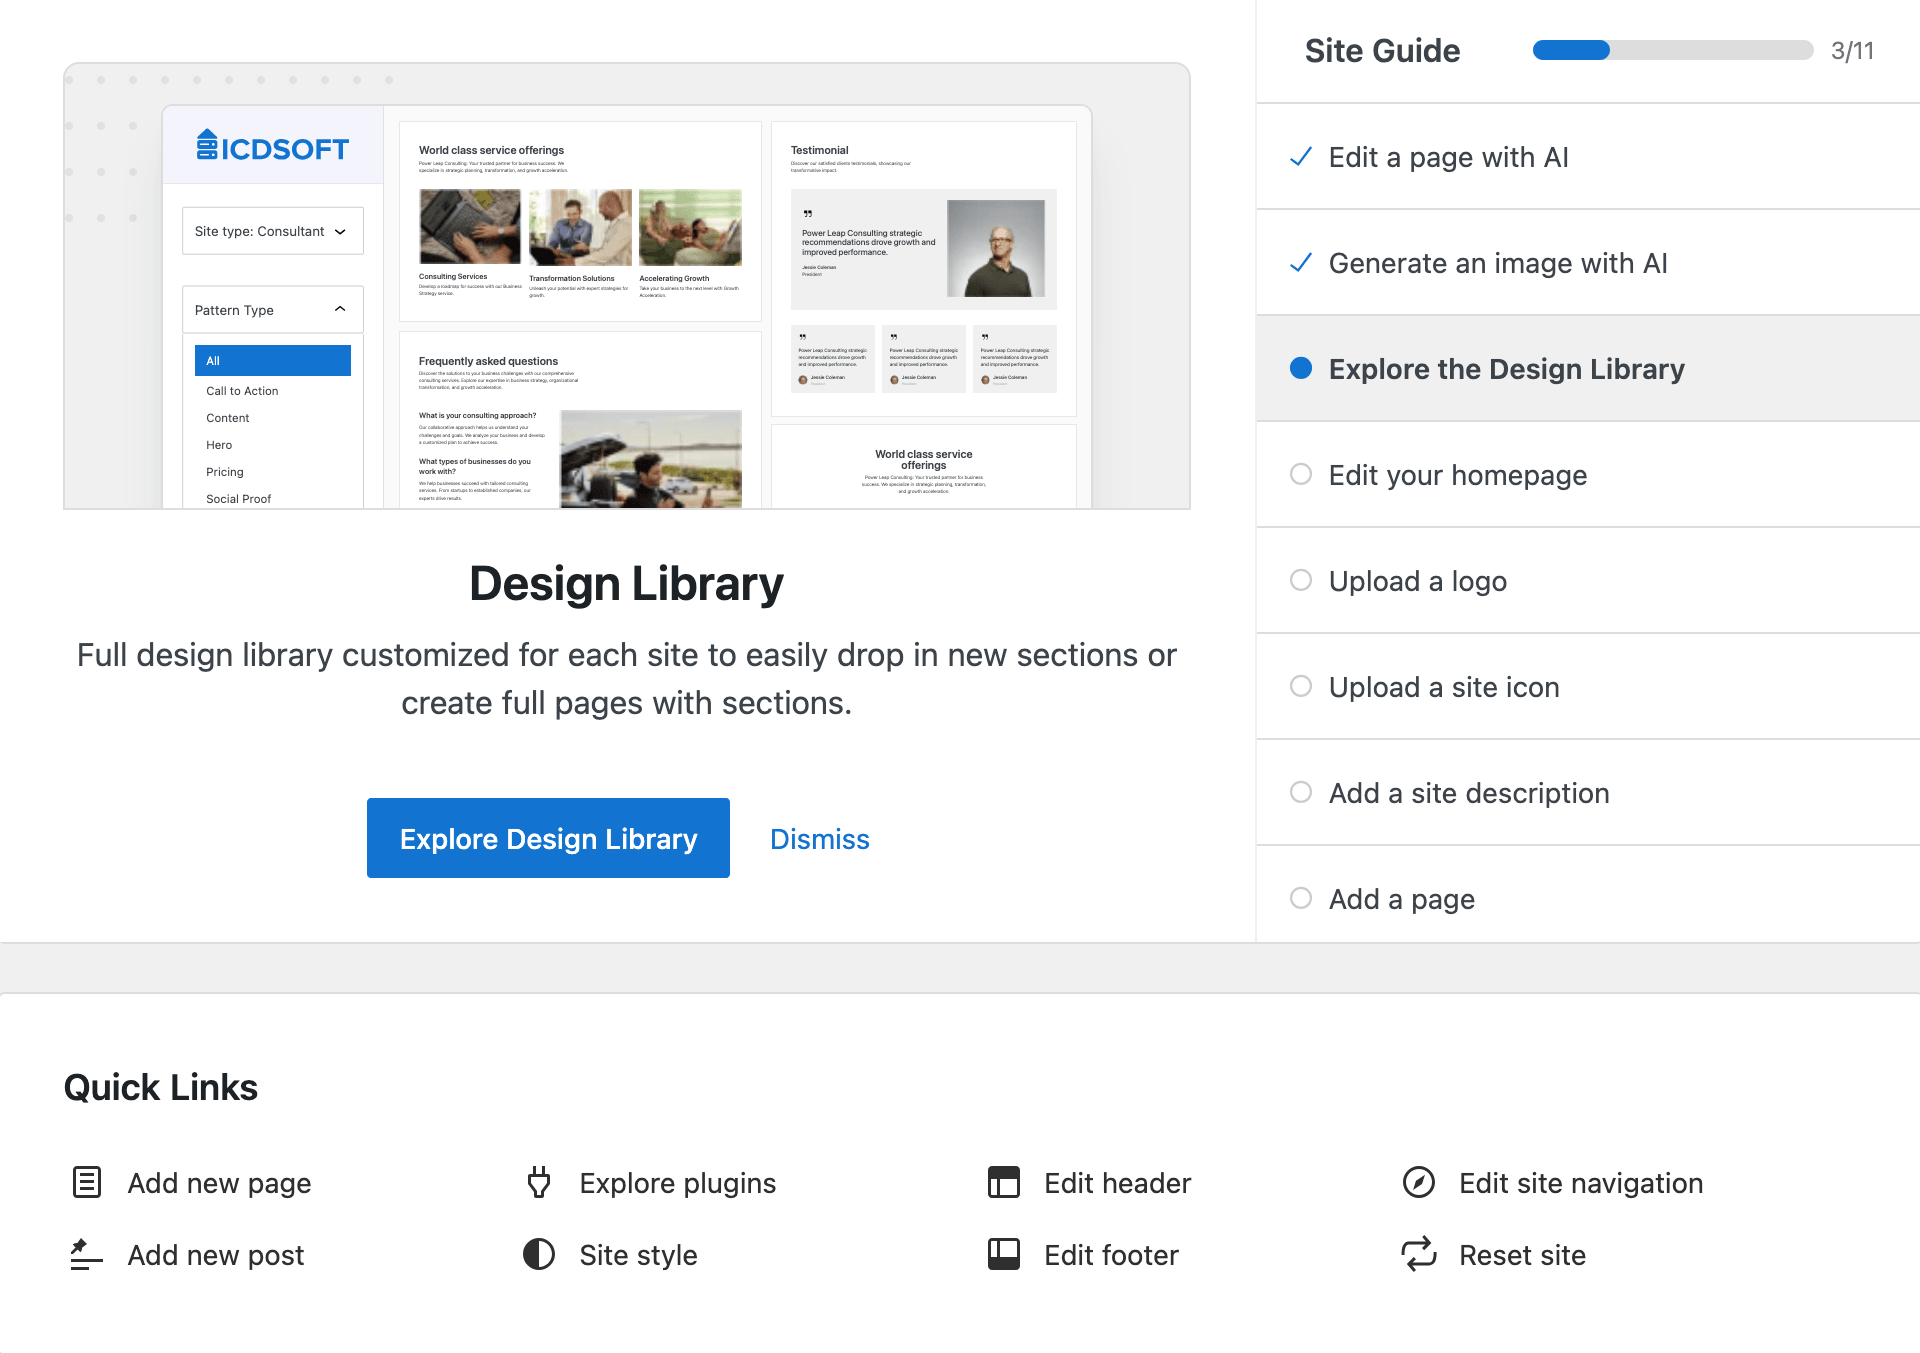Click the Add new page document icon
The height and width of the screenshot is (1353, 1920).
[87, 1182]
